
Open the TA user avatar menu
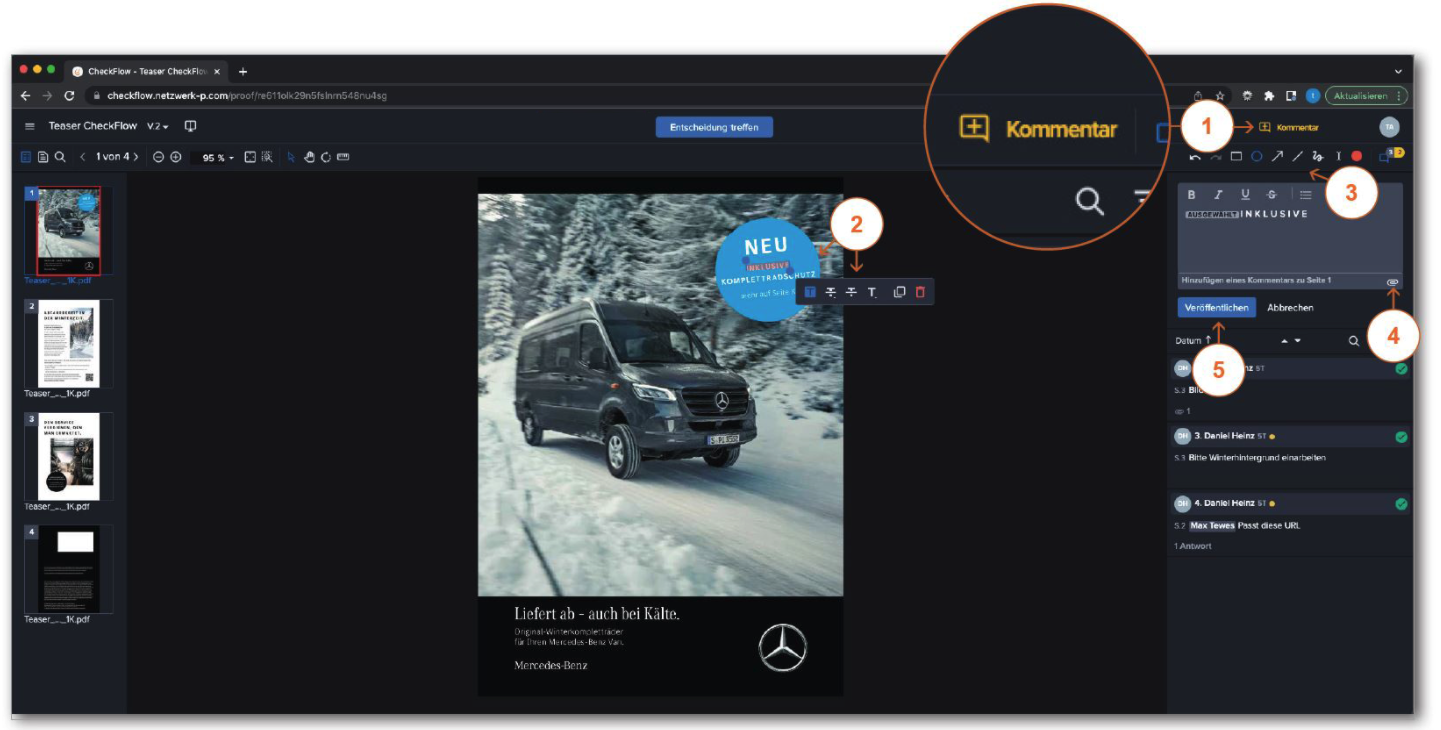pos(1389,127)
